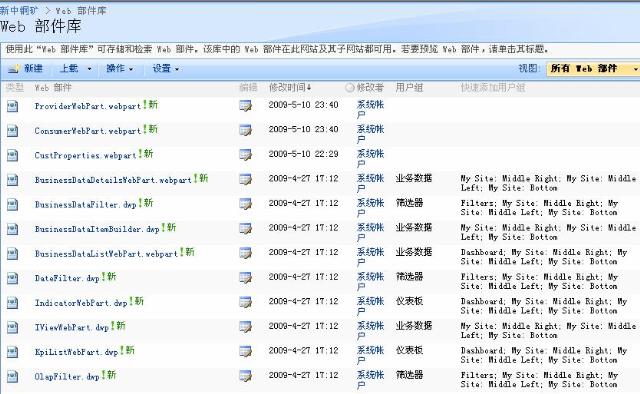This screenshot has width=640, height=394.
Task: Open CustProperties.webpart link
Action: pos(85,156)
